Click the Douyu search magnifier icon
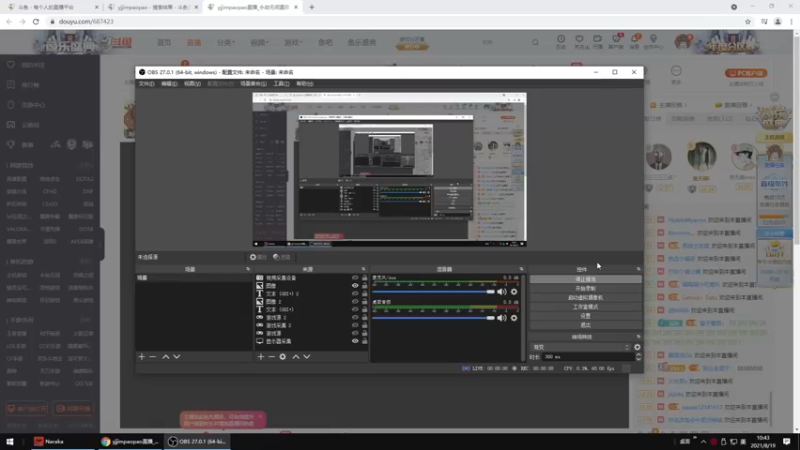 (x=535, y=42)
